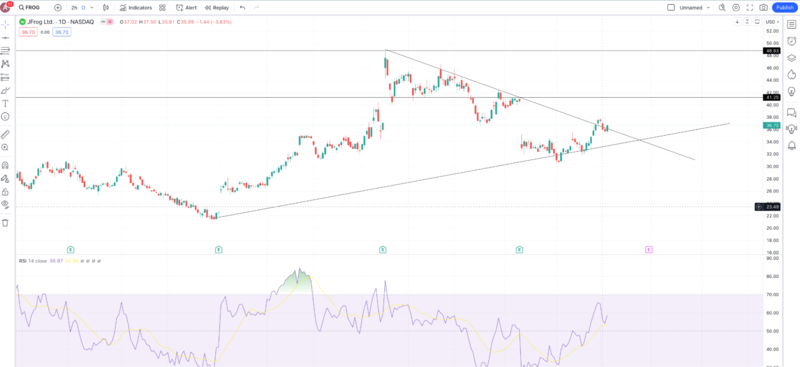Open the FROG symbol search

[30, 8]
